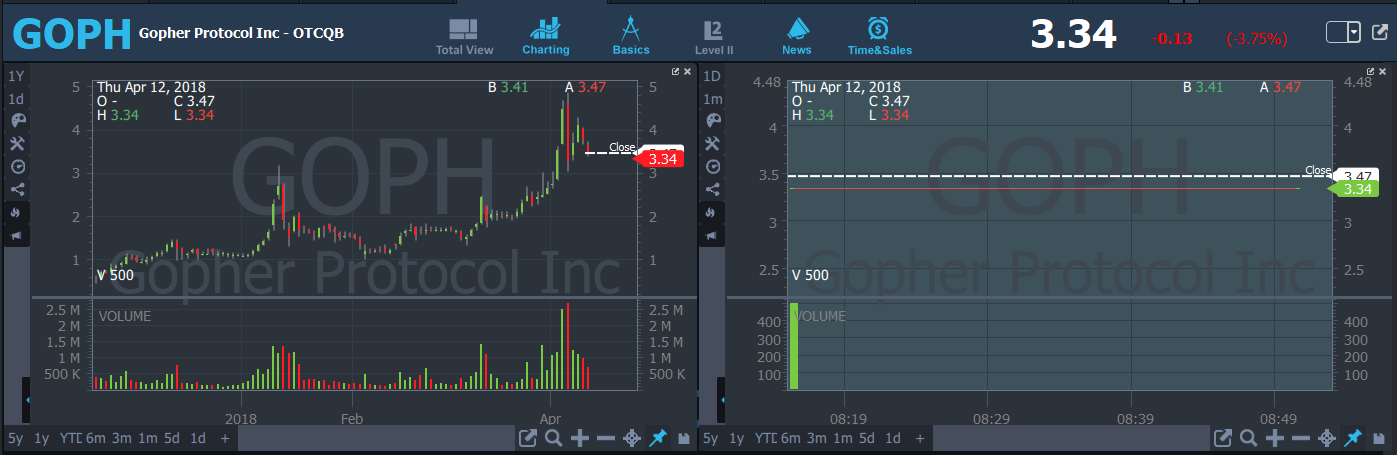
Task: Pop out left chart from bottom toolbar
Action: click(x=527, y=438)
